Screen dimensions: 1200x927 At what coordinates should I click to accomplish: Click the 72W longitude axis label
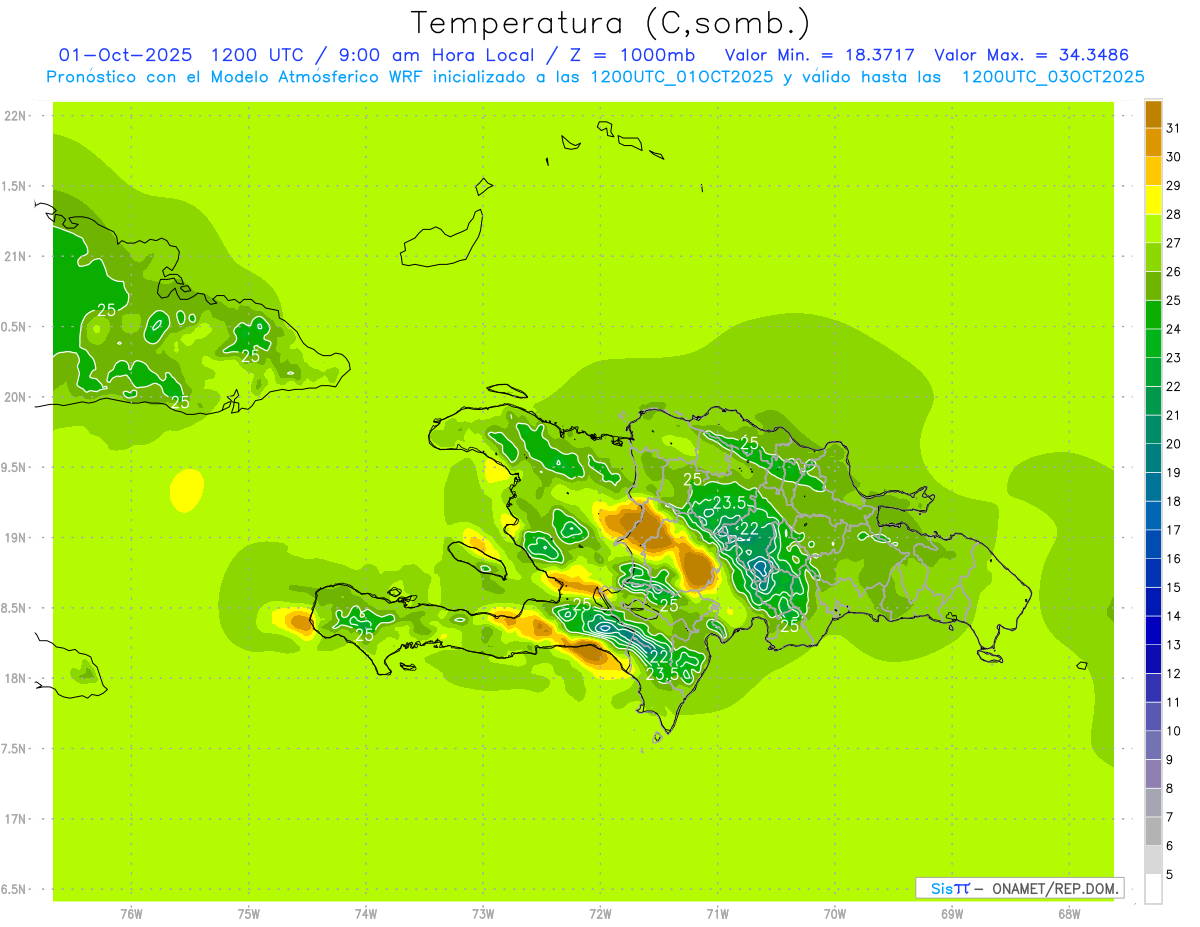click(600, 913)
